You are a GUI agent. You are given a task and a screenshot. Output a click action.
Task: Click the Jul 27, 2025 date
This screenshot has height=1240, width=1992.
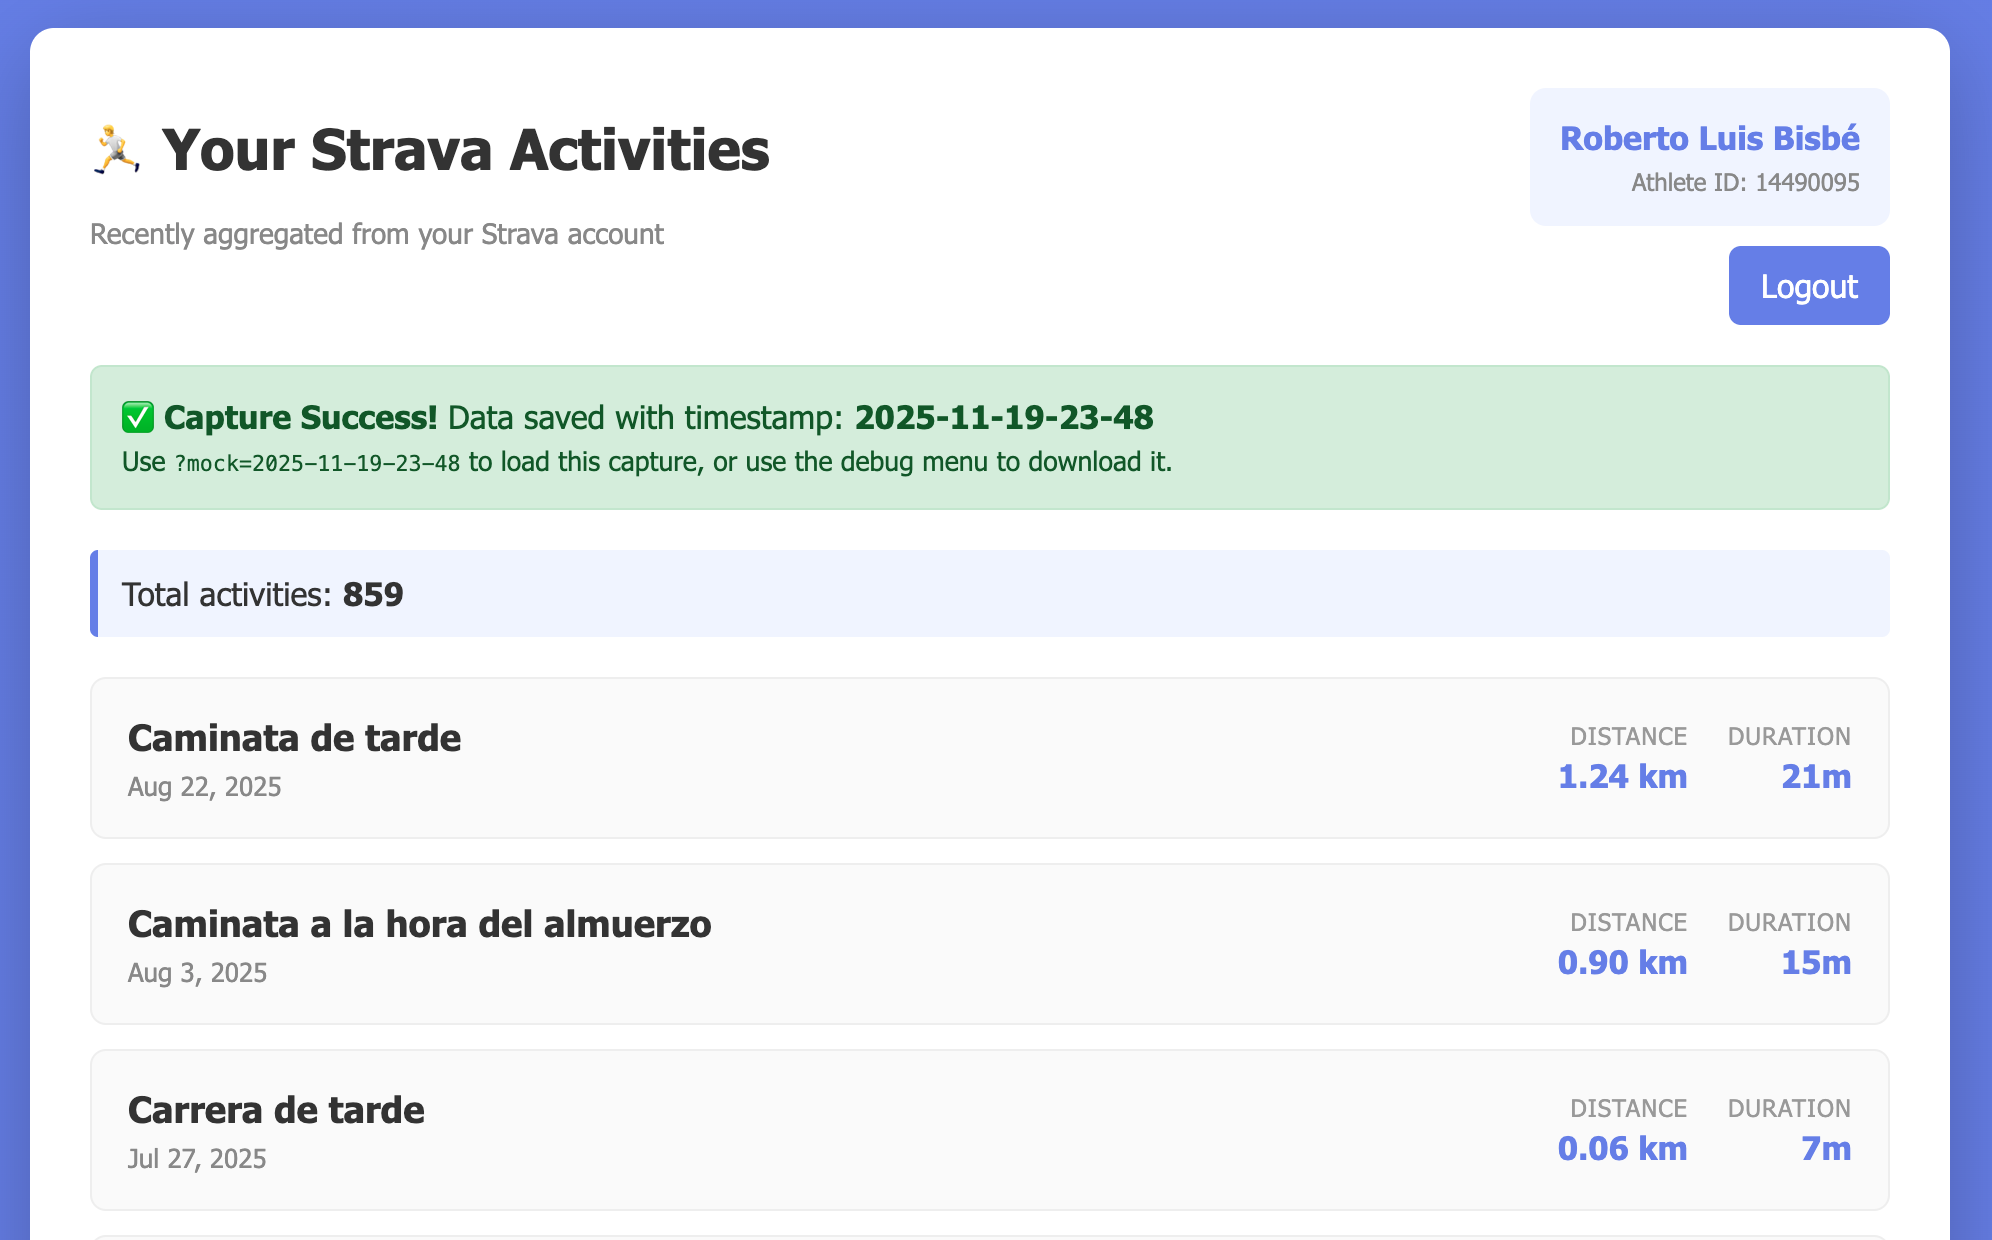coord(197,1160)
